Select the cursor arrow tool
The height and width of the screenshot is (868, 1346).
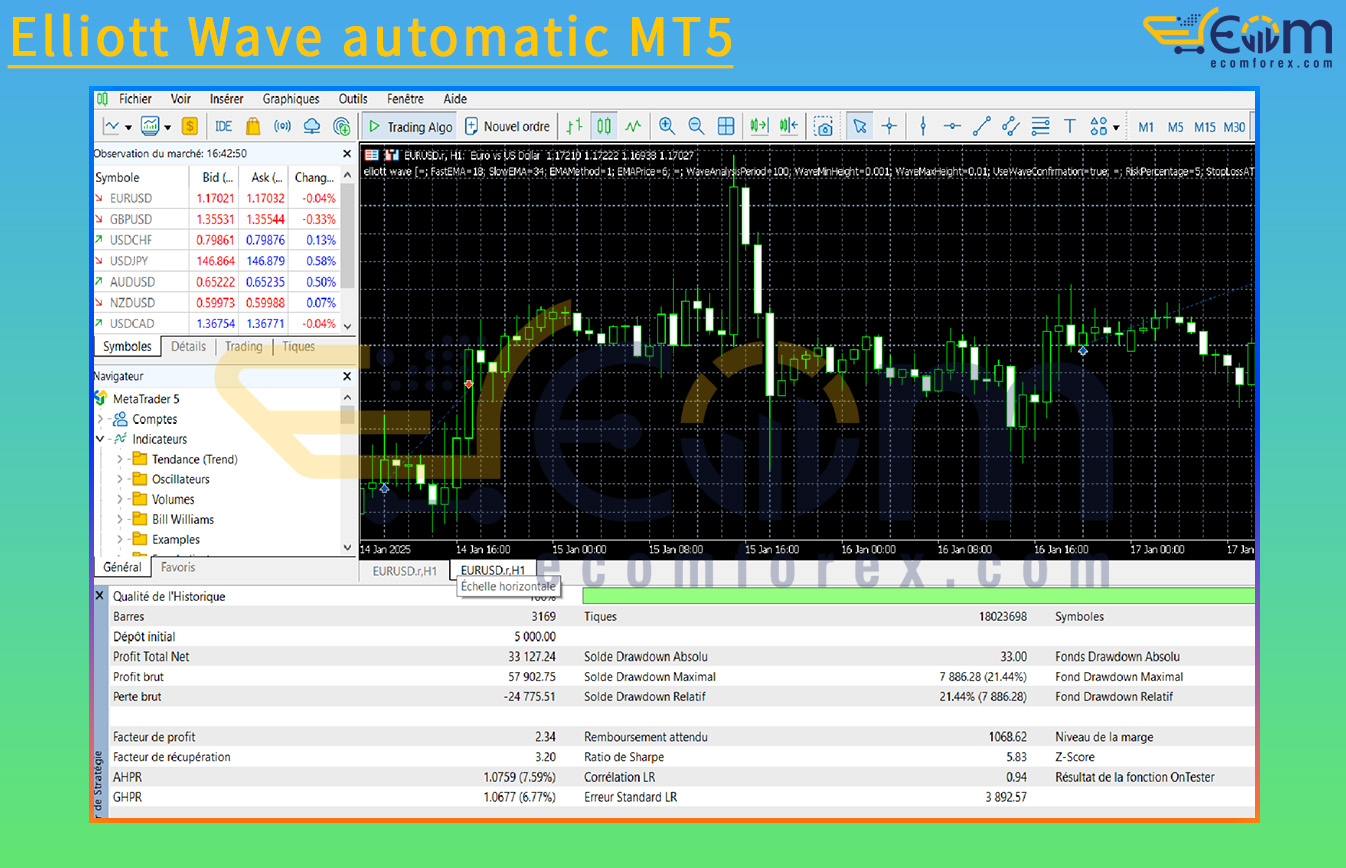(859, 127)
